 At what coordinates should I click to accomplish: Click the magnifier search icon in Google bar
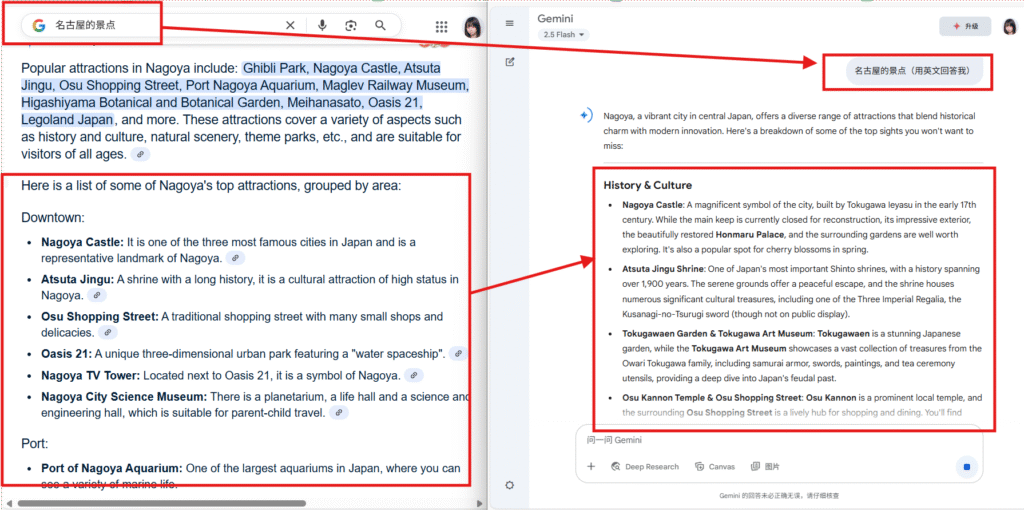381,25
